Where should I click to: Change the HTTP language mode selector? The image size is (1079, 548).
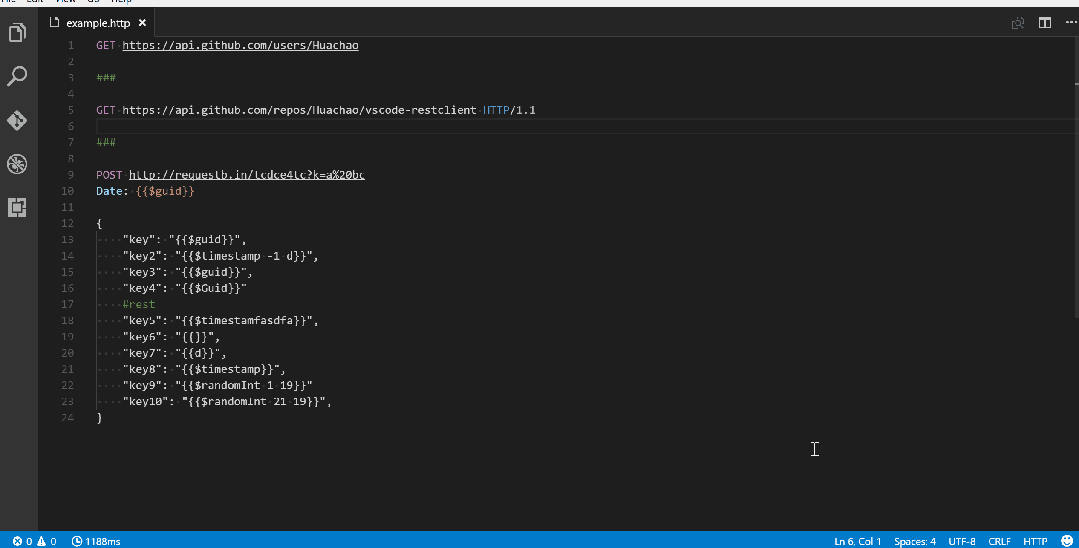1034,541
